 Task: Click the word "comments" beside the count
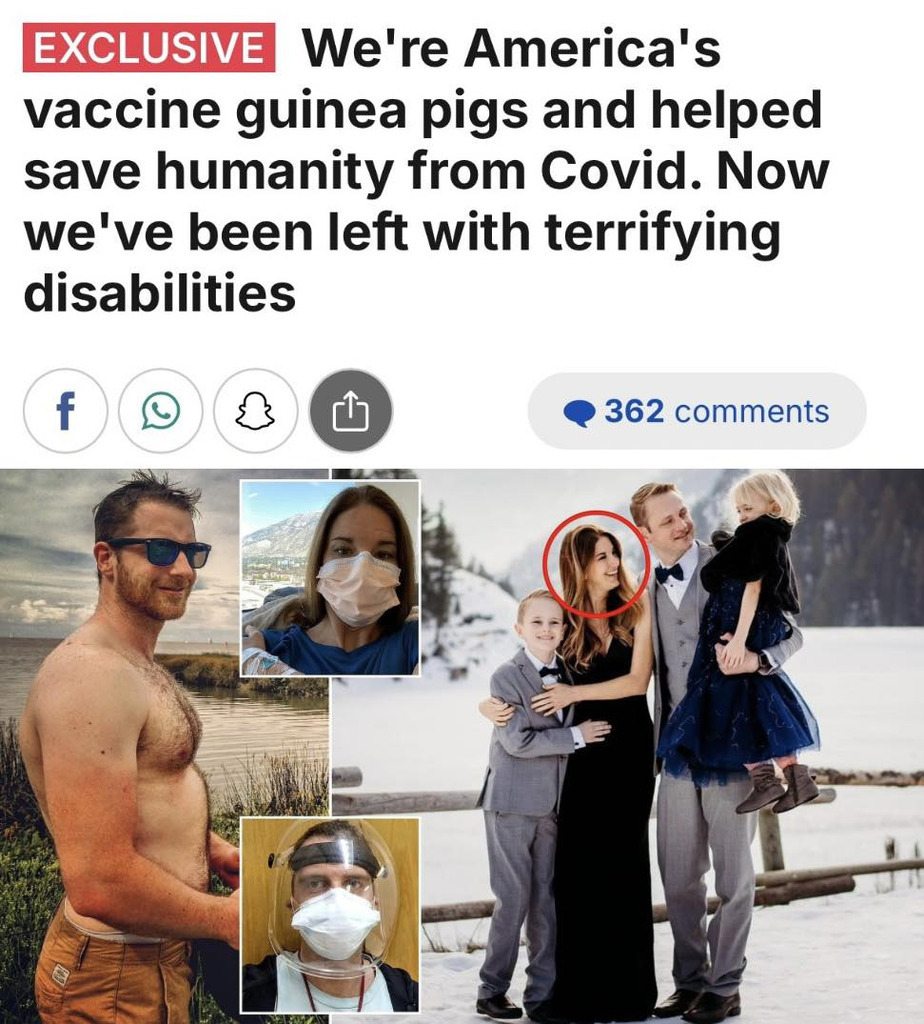tap(752, 411)
